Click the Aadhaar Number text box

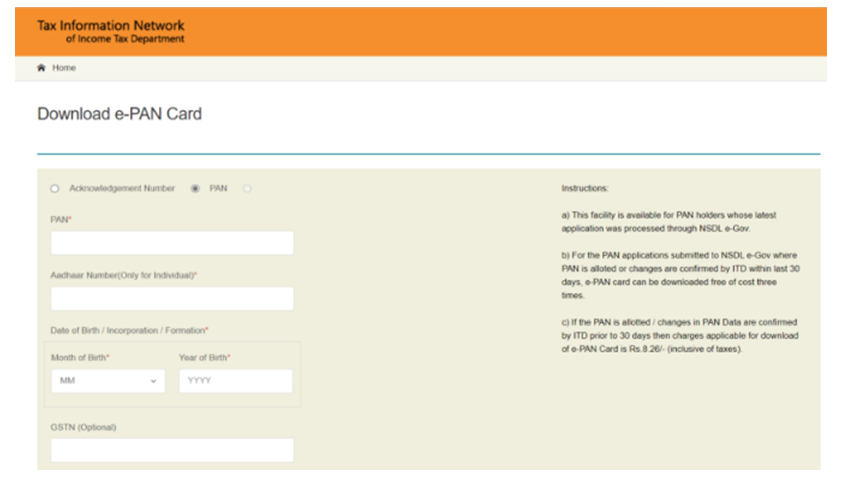[x=172, y=299]
